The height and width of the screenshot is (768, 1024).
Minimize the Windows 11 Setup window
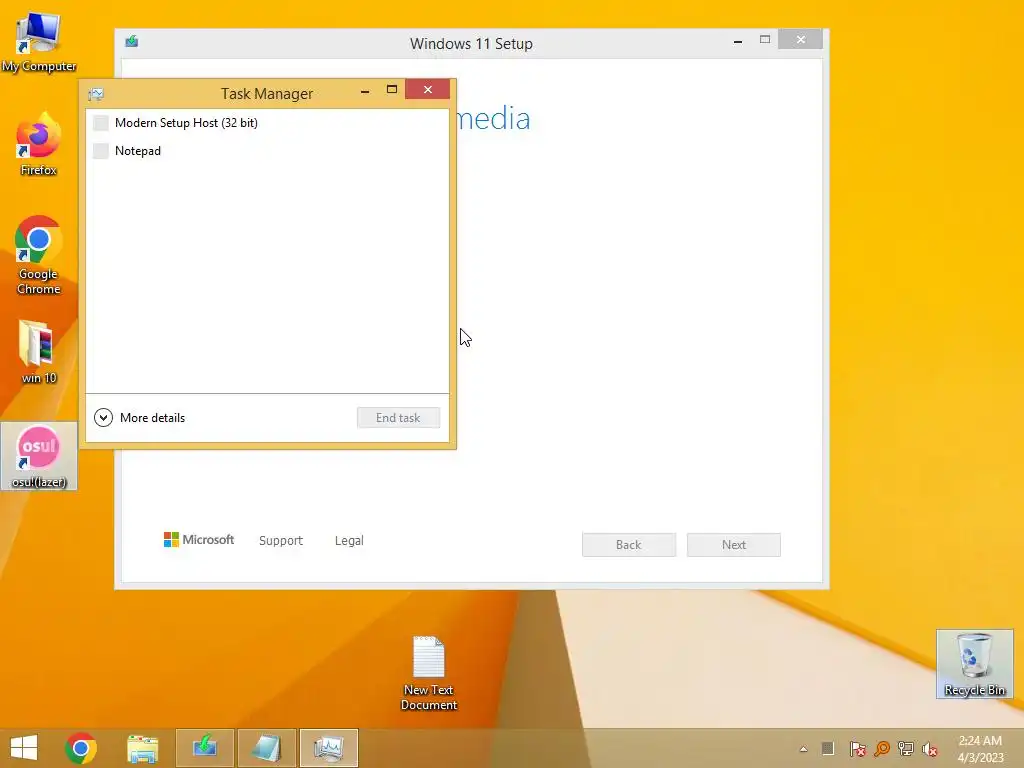pyautogui.click(x=738, y=40)
